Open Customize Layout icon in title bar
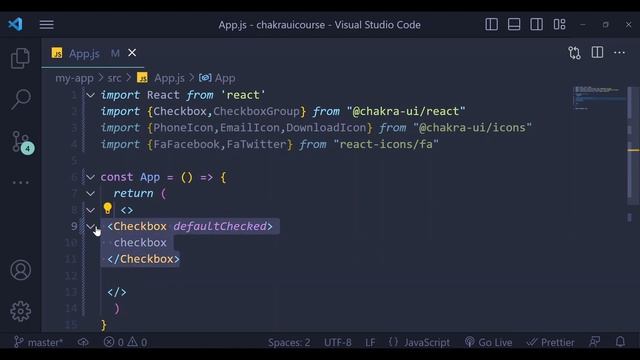The image size is (640, 360). [559, 24]
